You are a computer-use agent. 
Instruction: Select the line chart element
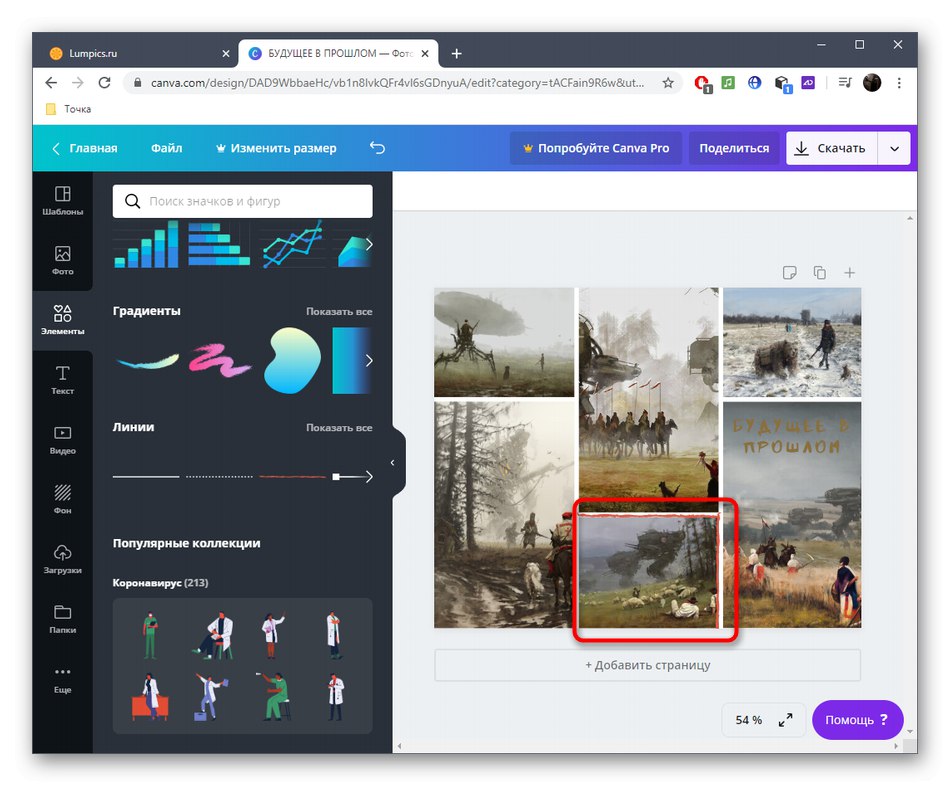(x=293, y=244)
